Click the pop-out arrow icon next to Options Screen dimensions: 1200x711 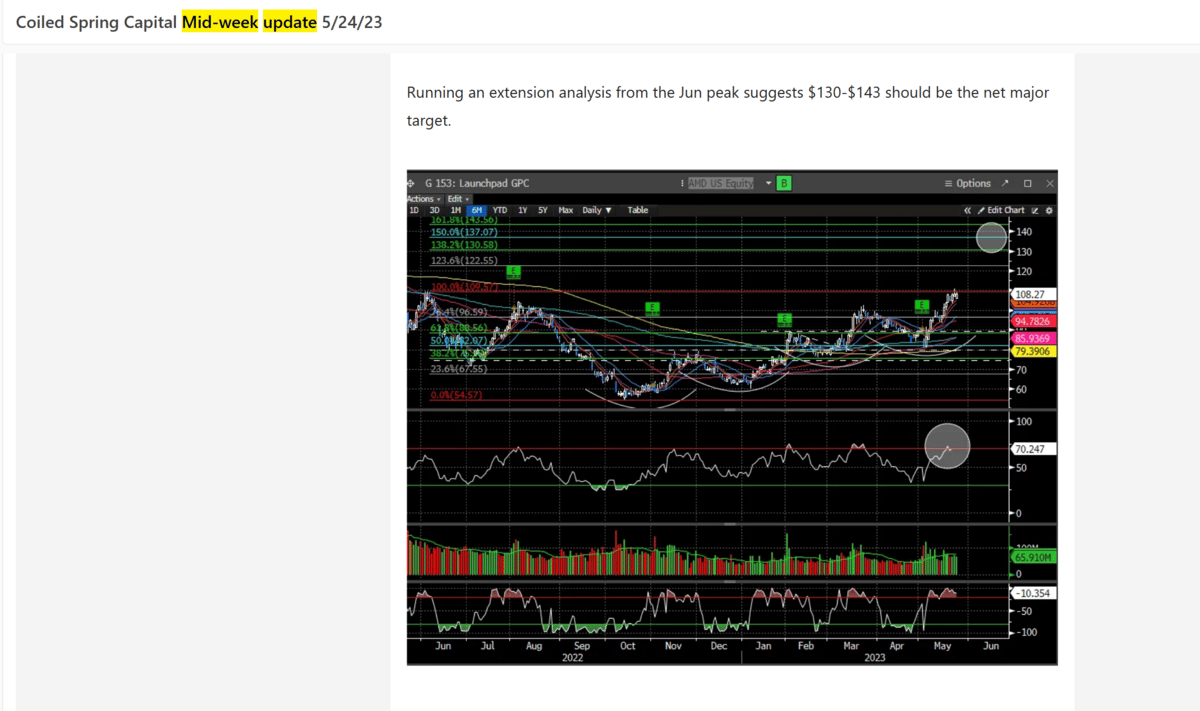(1005, 183)
